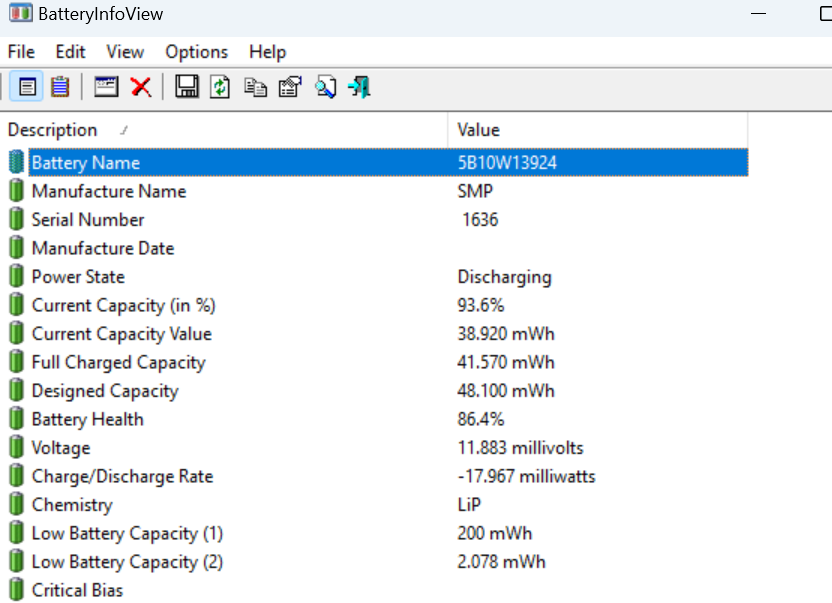Click battery icon beside Charge/Discharge Rate
The width and height of the screenshot is (832, 603).
(x=16, y=476)
